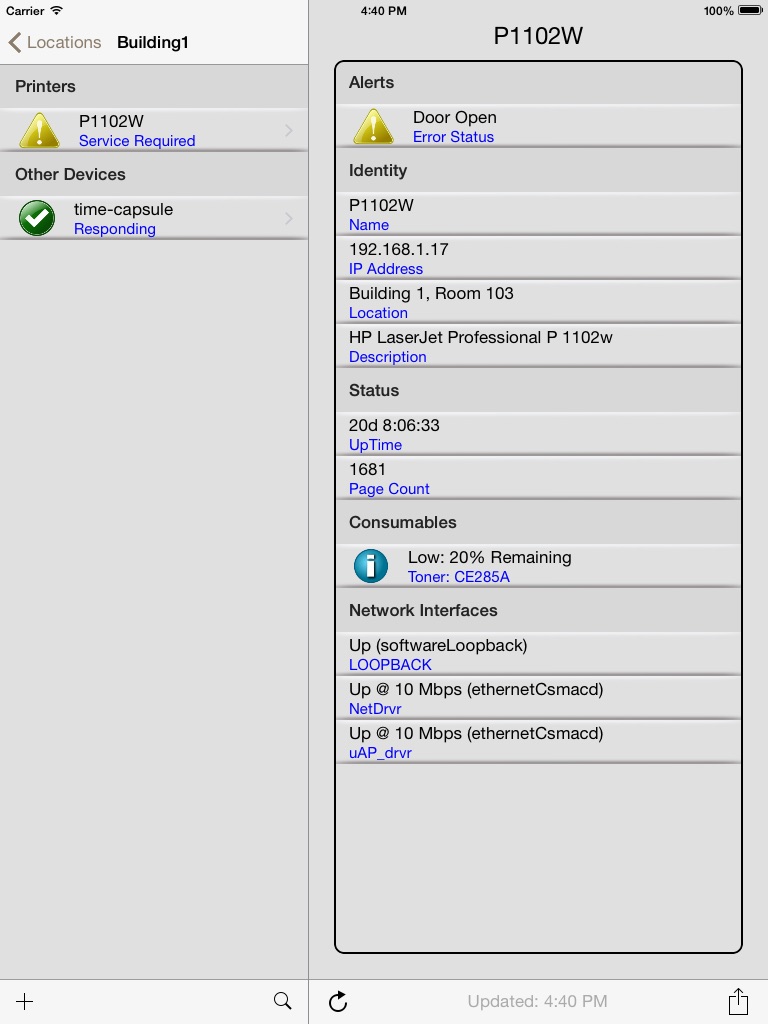Click the Responding status text
This screenshot has height=1024, width=768.
pos(114,229)
